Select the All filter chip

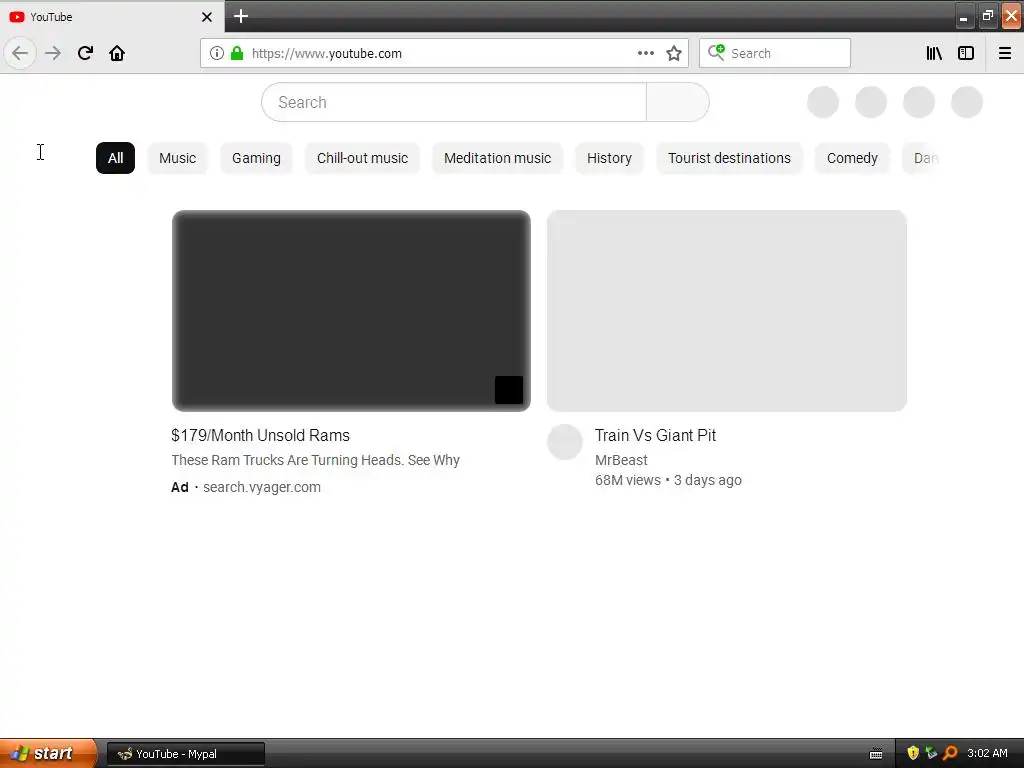[x=116, y=158]
